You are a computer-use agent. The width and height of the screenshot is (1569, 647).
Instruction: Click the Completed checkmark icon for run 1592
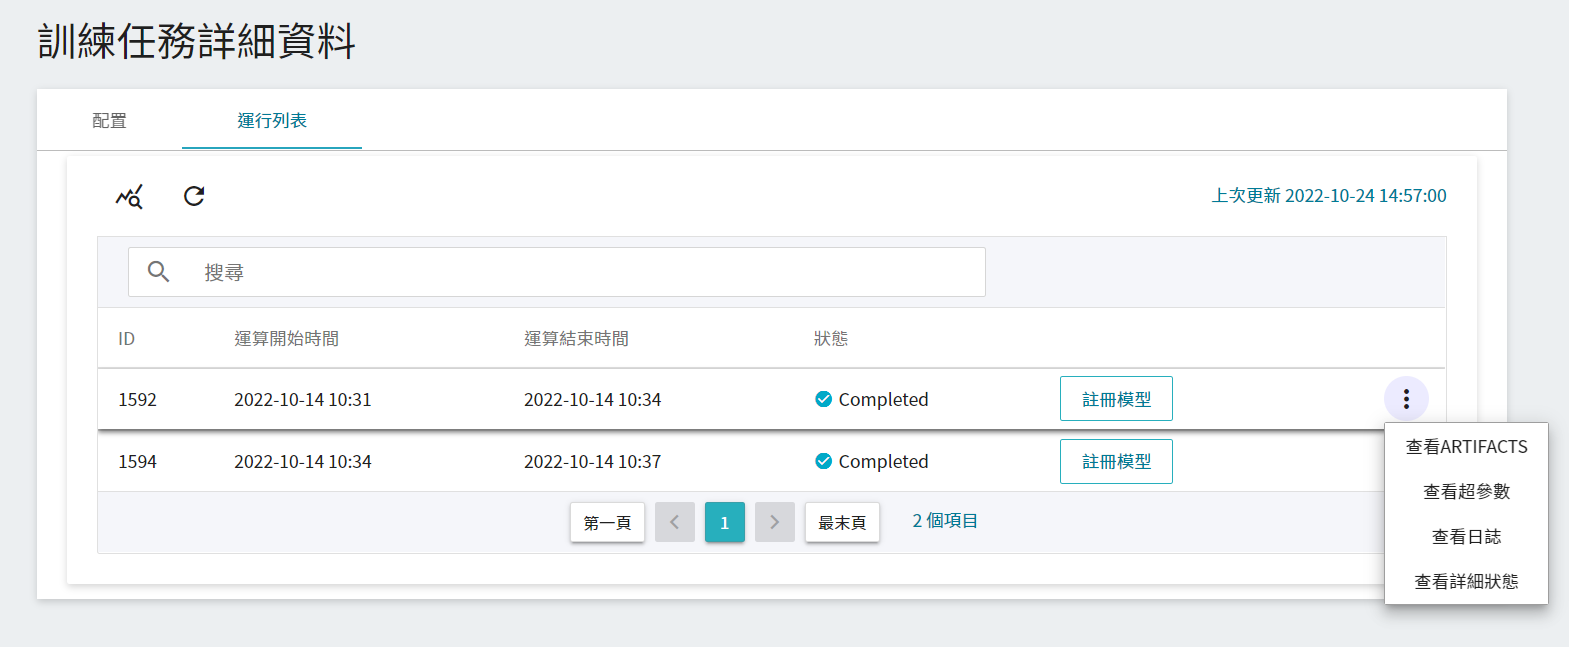(823, 399)
